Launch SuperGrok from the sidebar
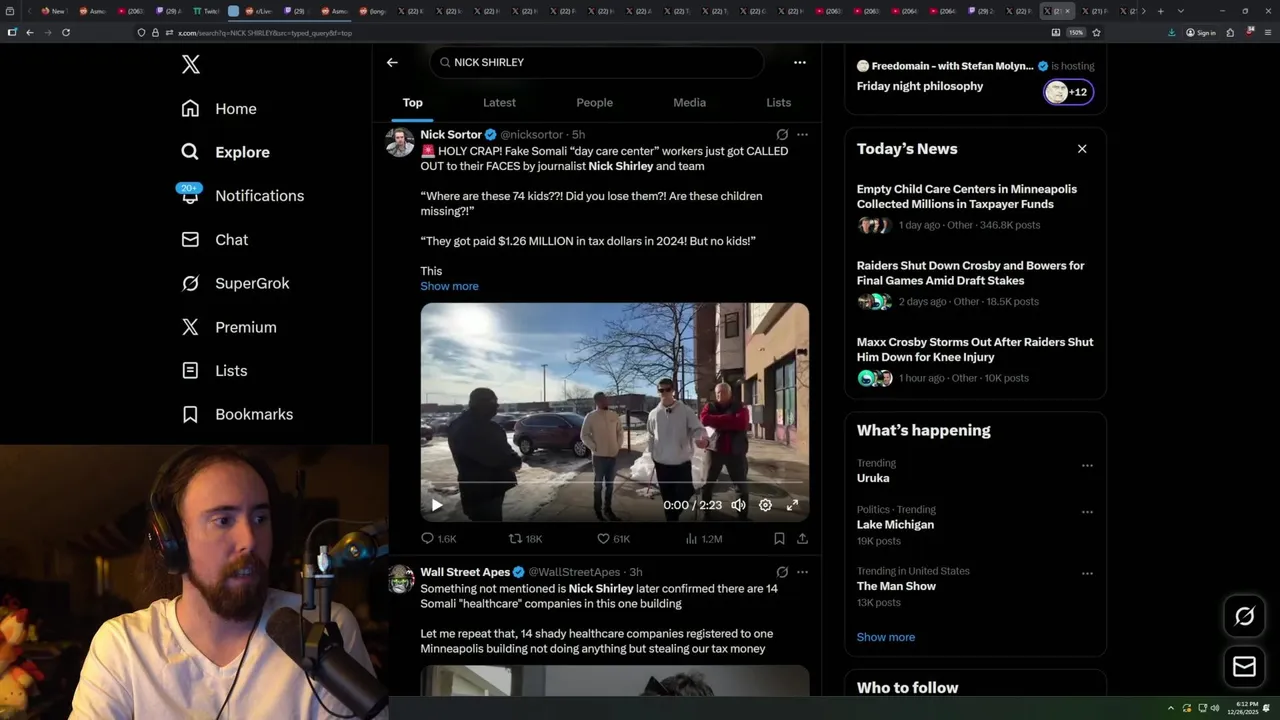Image resolution: width=1280 pixels, height=720 pixels. coord(235,283)
